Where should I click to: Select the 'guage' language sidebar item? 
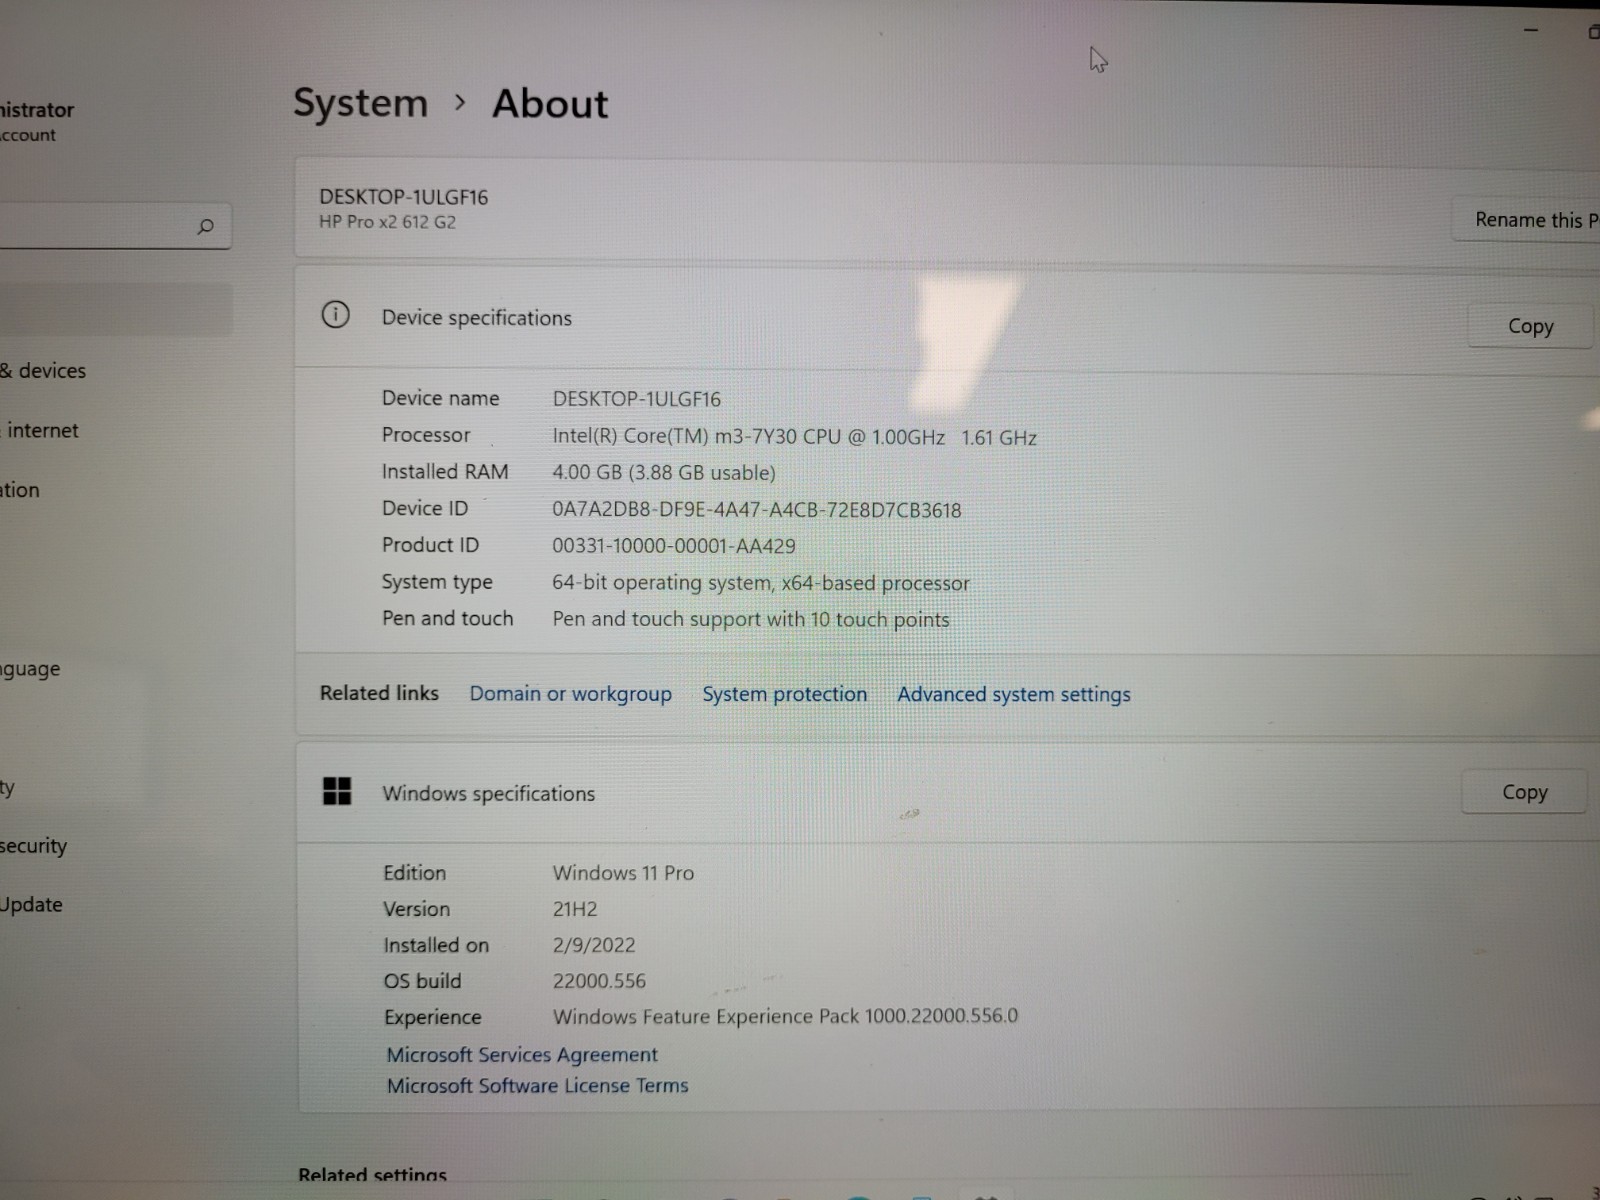coord(30,669)
